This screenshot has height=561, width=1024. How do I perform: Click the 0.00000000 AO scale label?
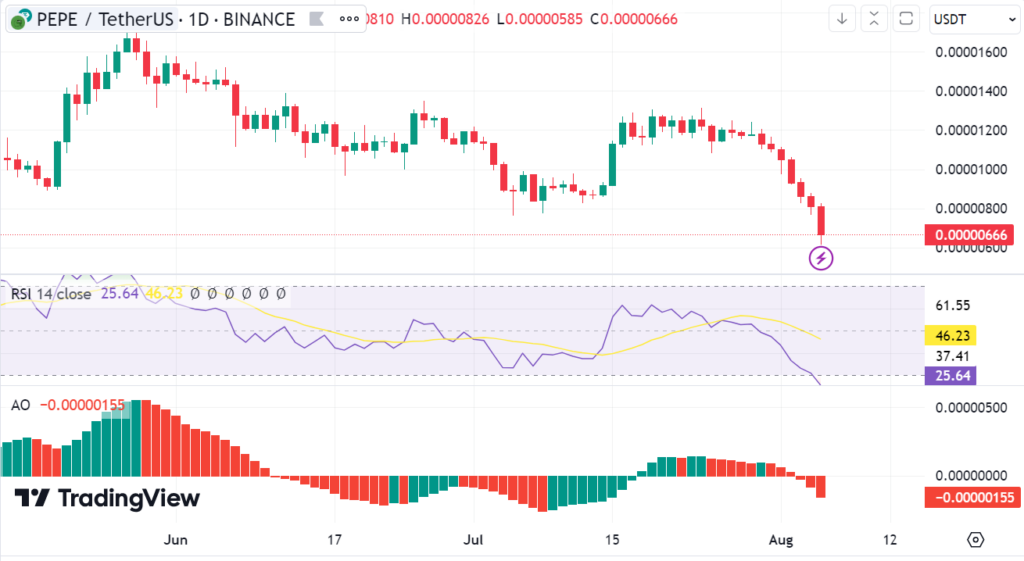[x=971, y=475]
